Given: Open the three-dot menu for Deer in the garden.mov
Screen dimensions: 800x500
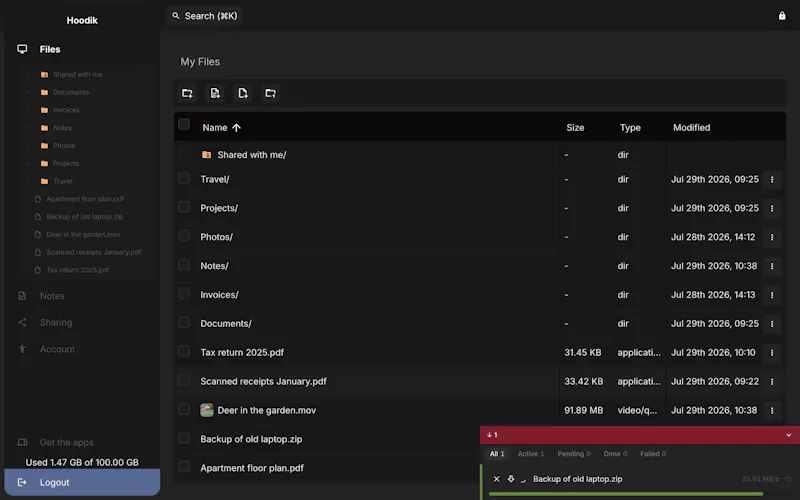Looking at the screenshot, I should coord(772,410).
